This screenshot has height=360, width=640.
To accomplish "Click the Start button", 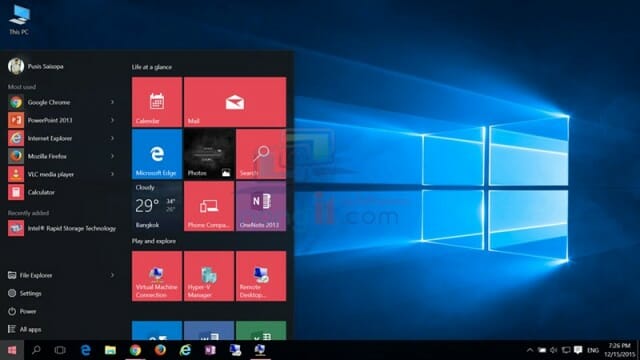I will [12, 350].
